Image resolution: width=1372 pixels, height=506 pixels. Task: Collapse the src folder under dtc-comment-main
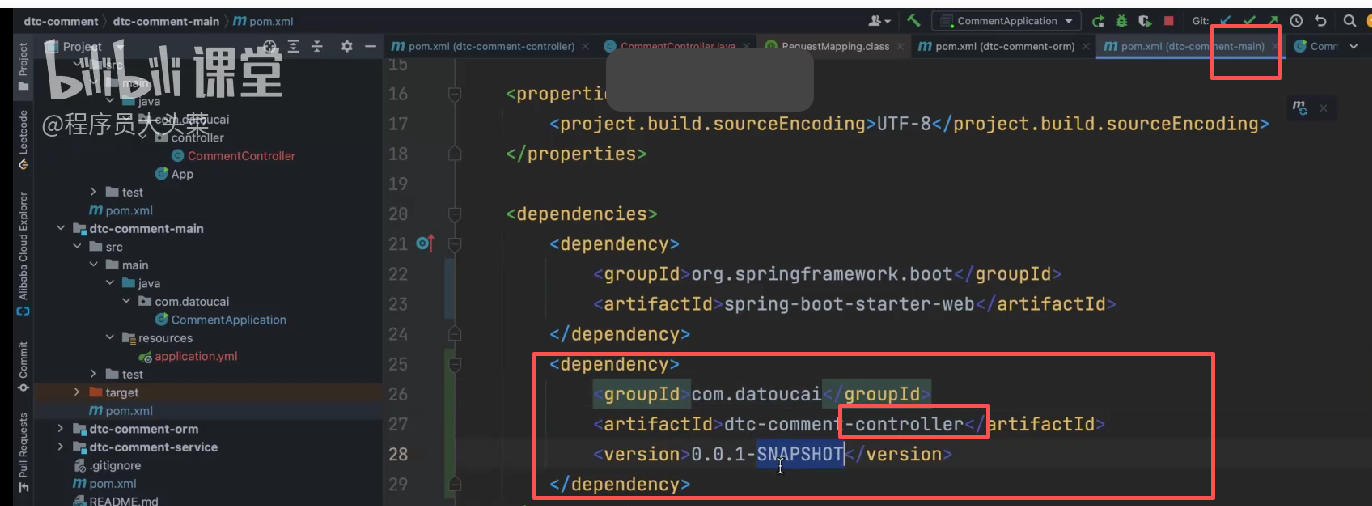[77, 246]
